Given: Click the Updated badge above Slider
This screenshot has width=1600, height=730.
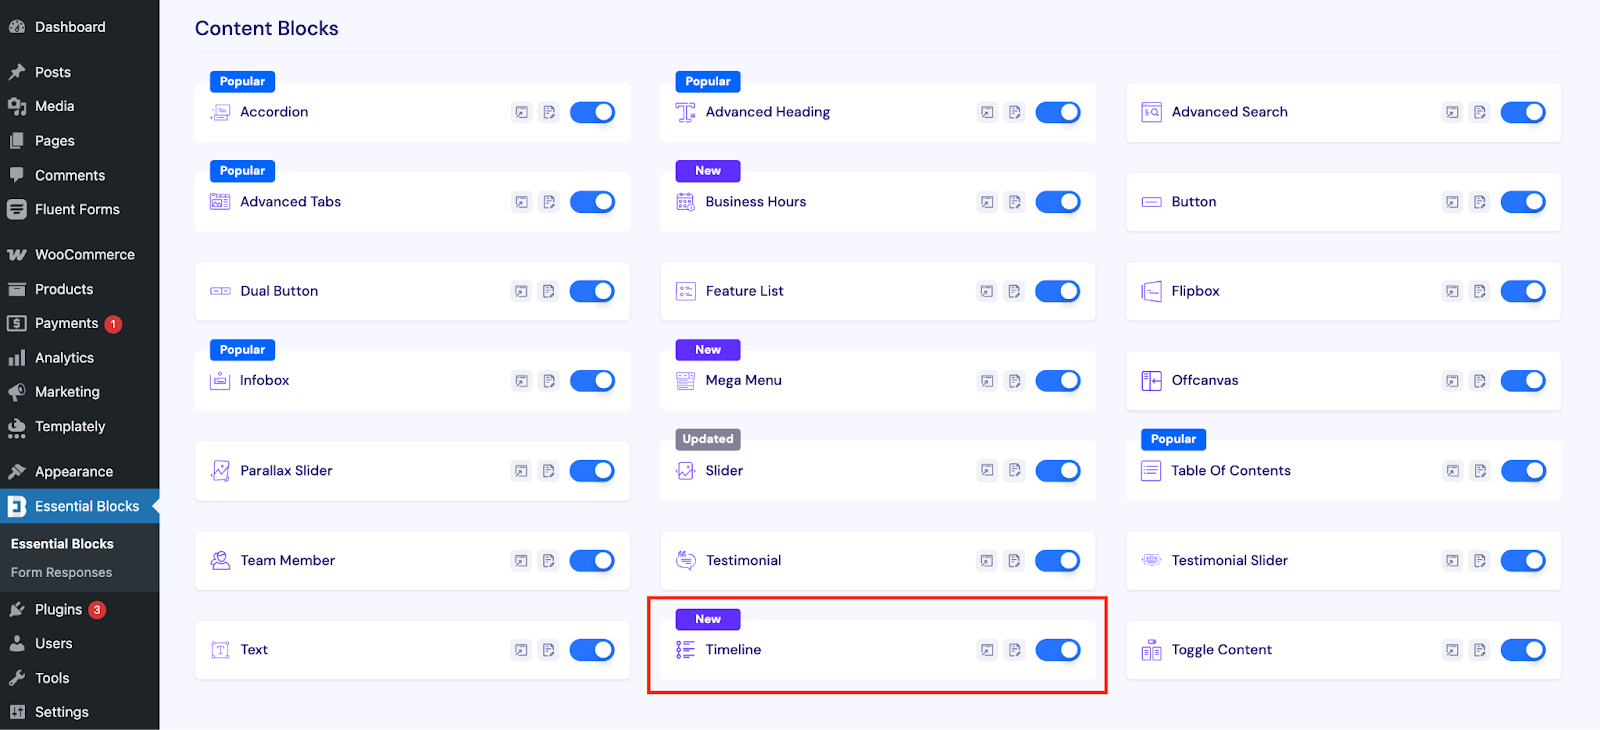Looking at the screenshot, I should [x=707, y=439].
